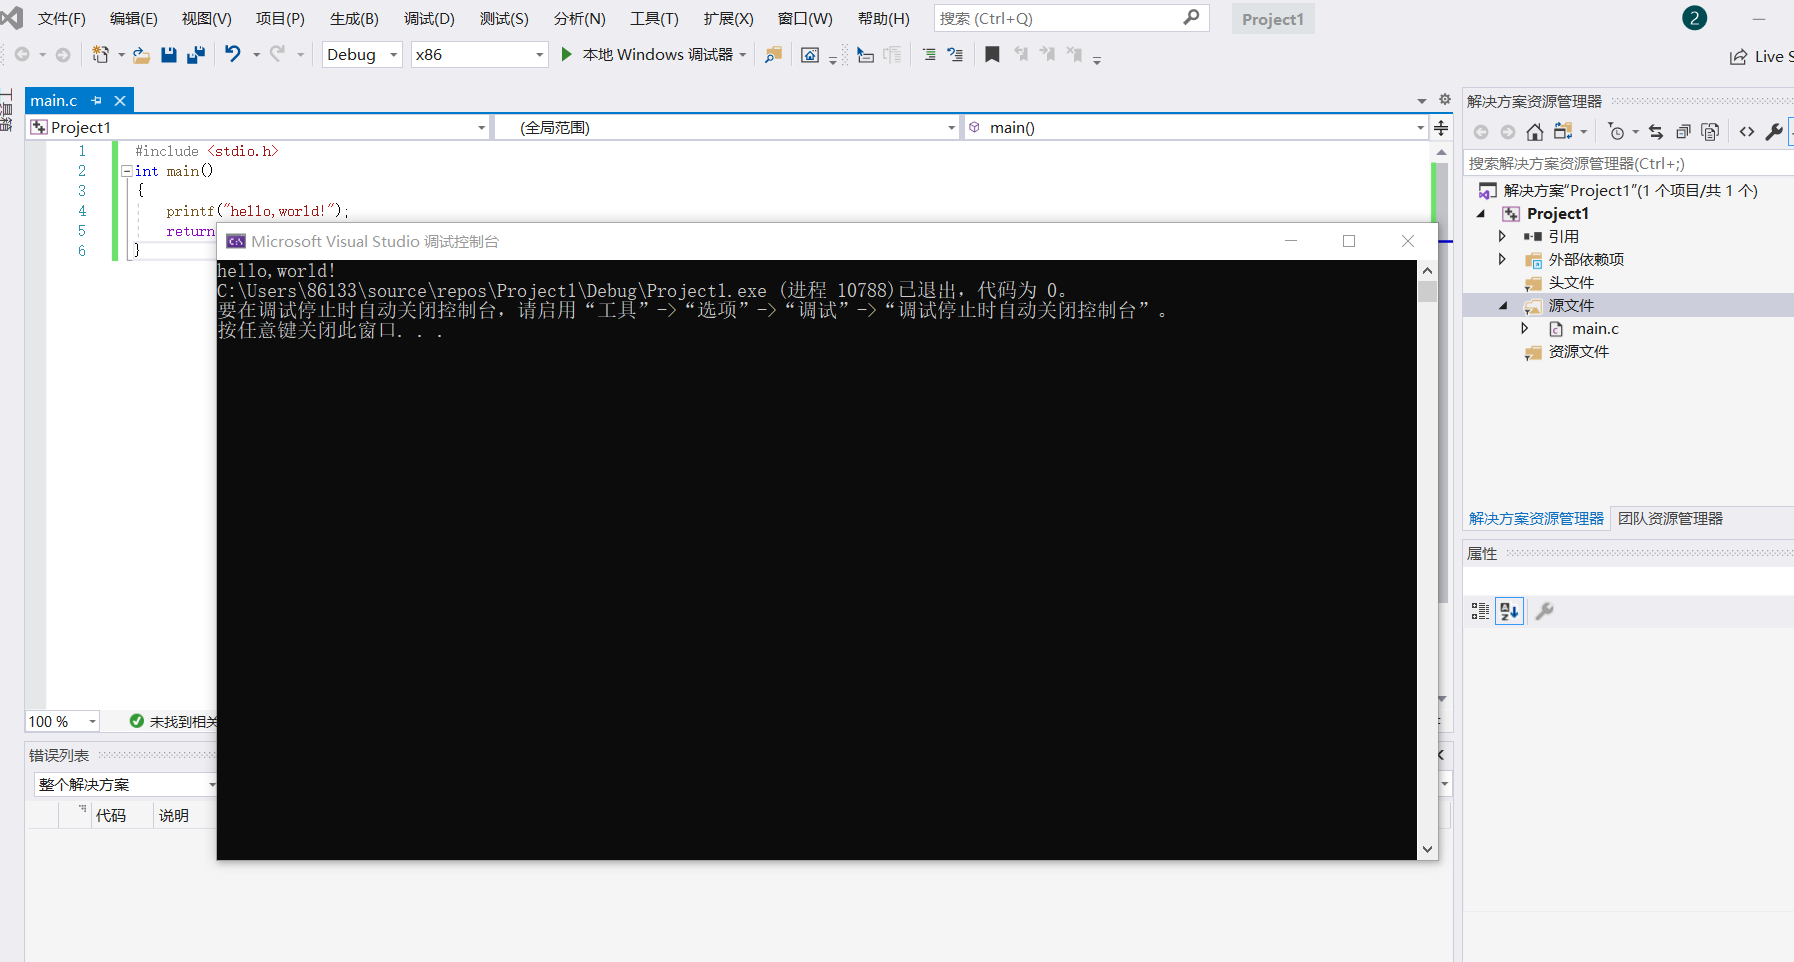Select the 头文件 folder
This screenshot has height=962, width=1794.
point(1571,282)
